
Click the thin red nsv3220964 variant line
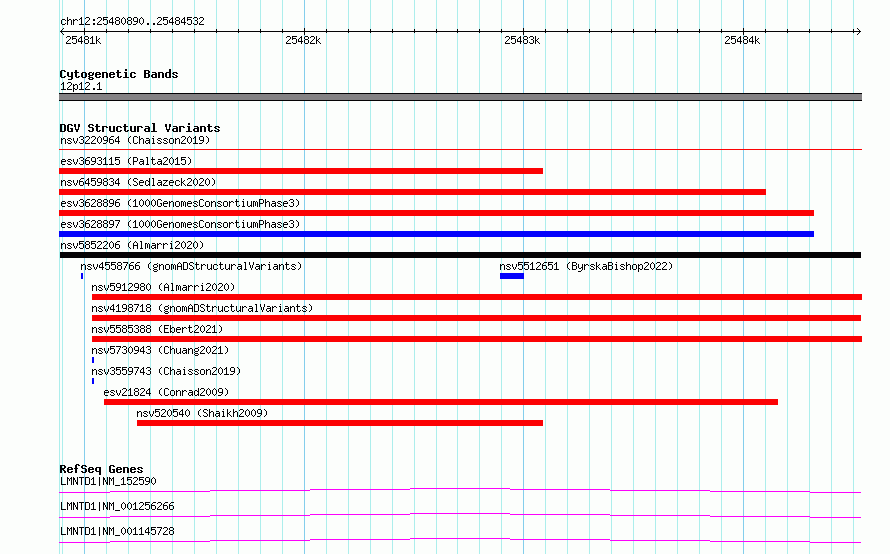460,149
